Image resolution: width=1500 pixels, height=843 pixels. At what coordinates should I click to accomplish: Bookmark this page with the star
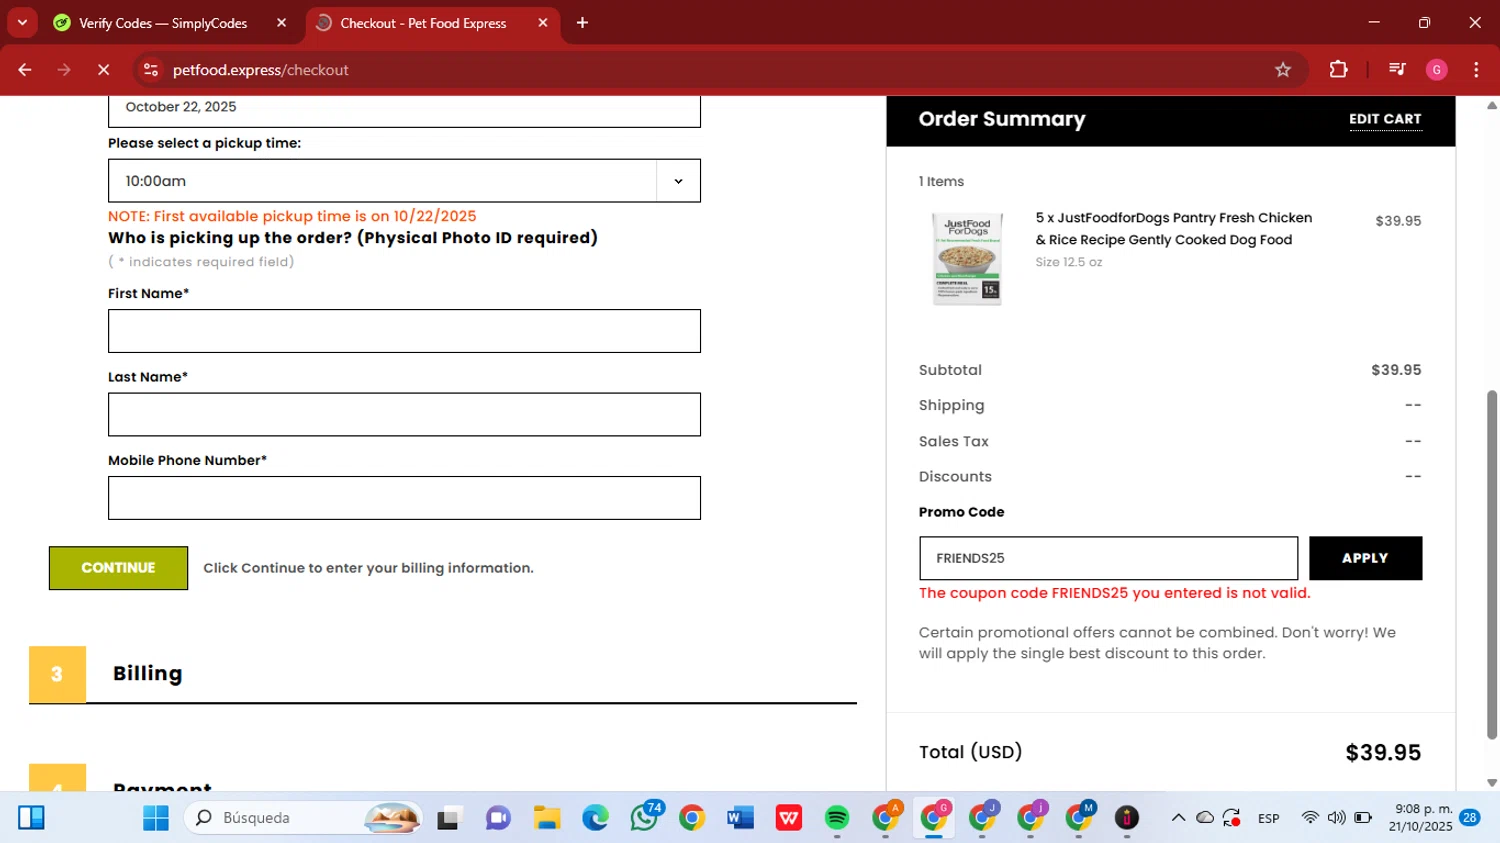[1283, 70]
